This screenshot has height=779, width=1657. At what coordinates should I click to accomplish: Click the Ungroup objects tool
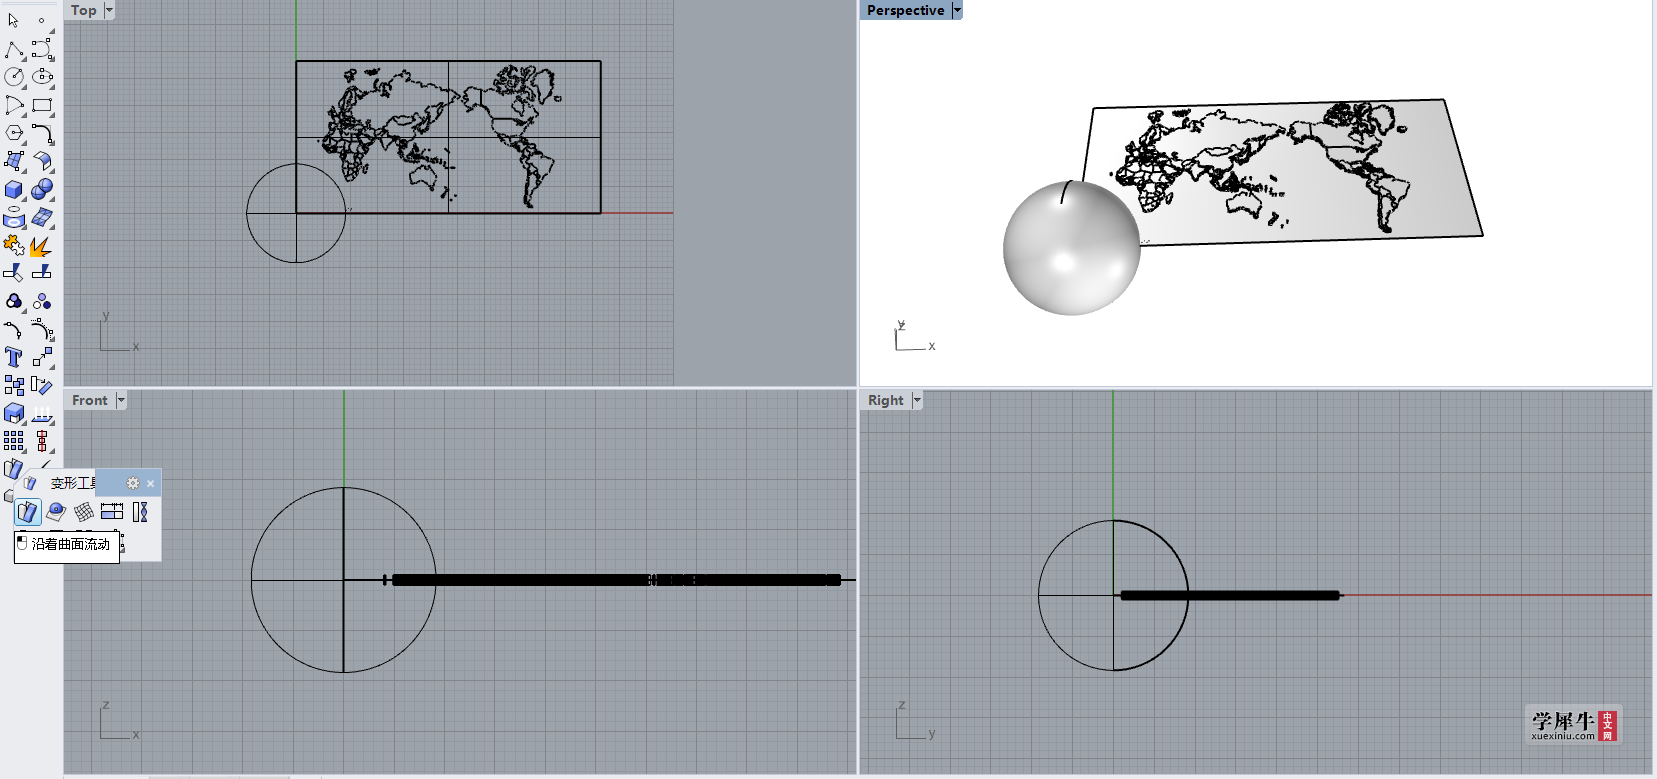pos(42,301)
